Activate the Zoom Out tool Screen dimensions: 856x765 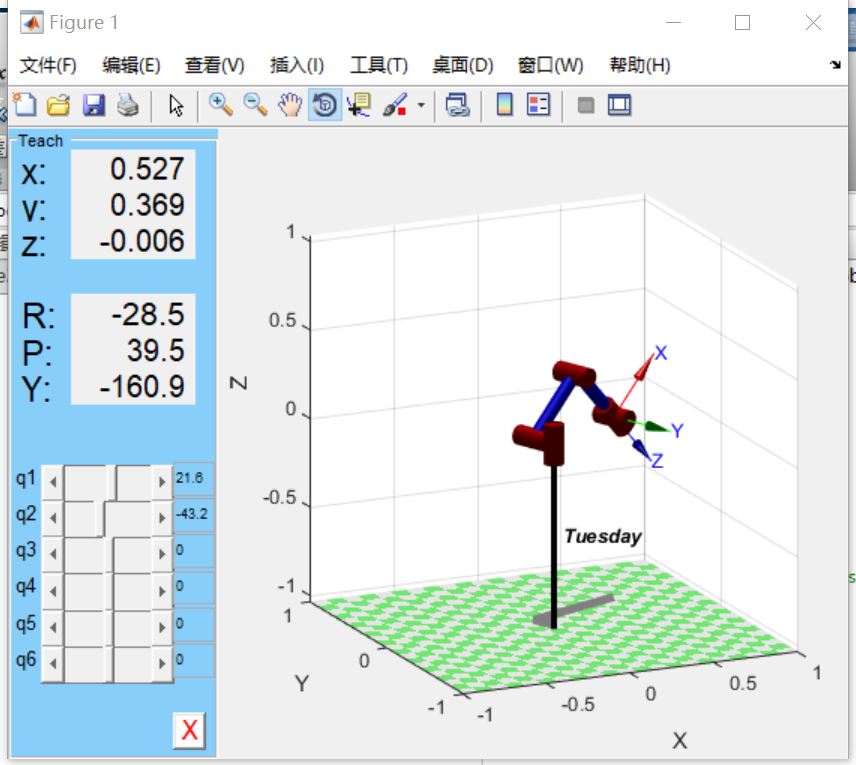(x=255, y=104)
